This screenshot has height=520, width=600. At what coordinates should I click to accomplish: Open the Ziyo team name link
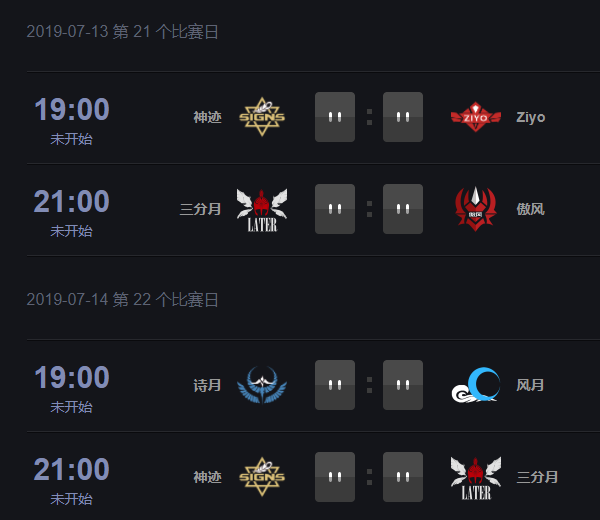[x=530, y=117]
